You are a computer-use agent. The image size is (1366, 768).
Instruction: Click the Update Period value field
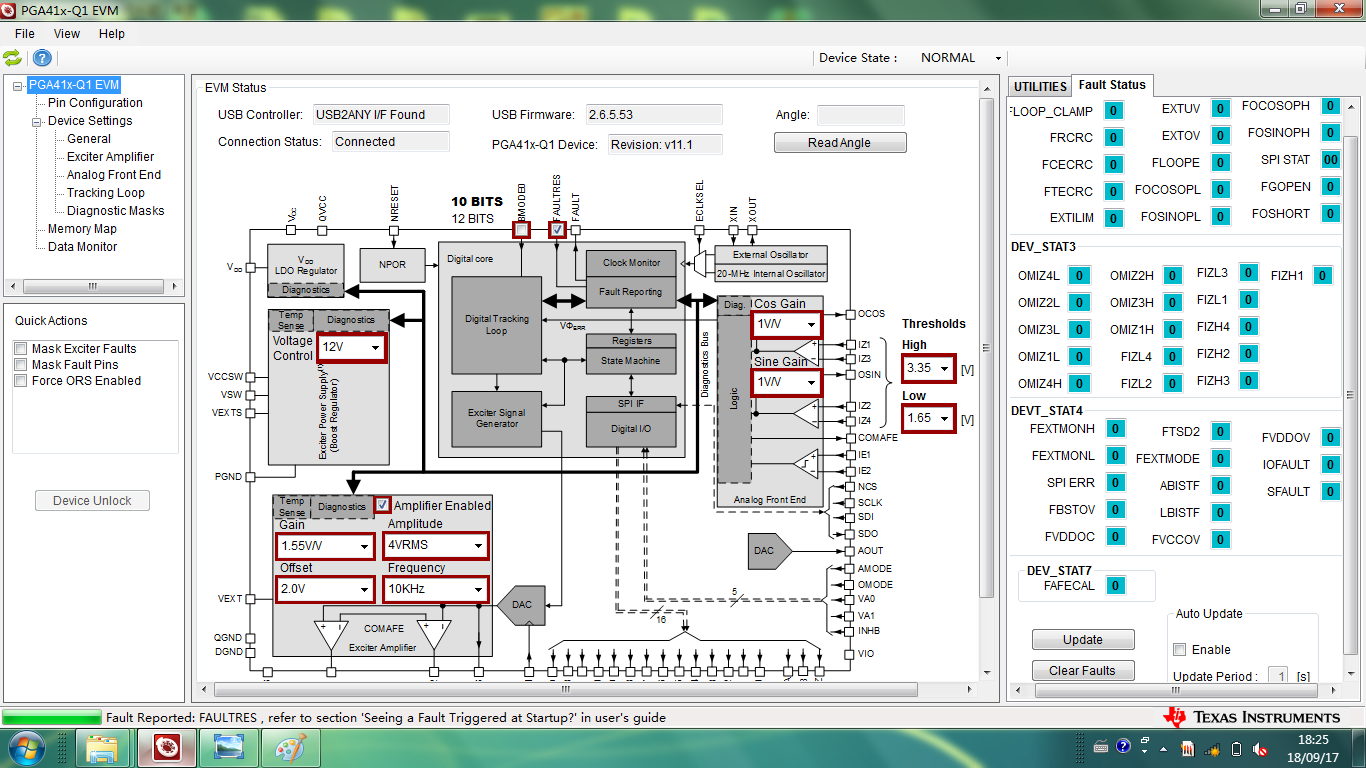[1278, 677]
